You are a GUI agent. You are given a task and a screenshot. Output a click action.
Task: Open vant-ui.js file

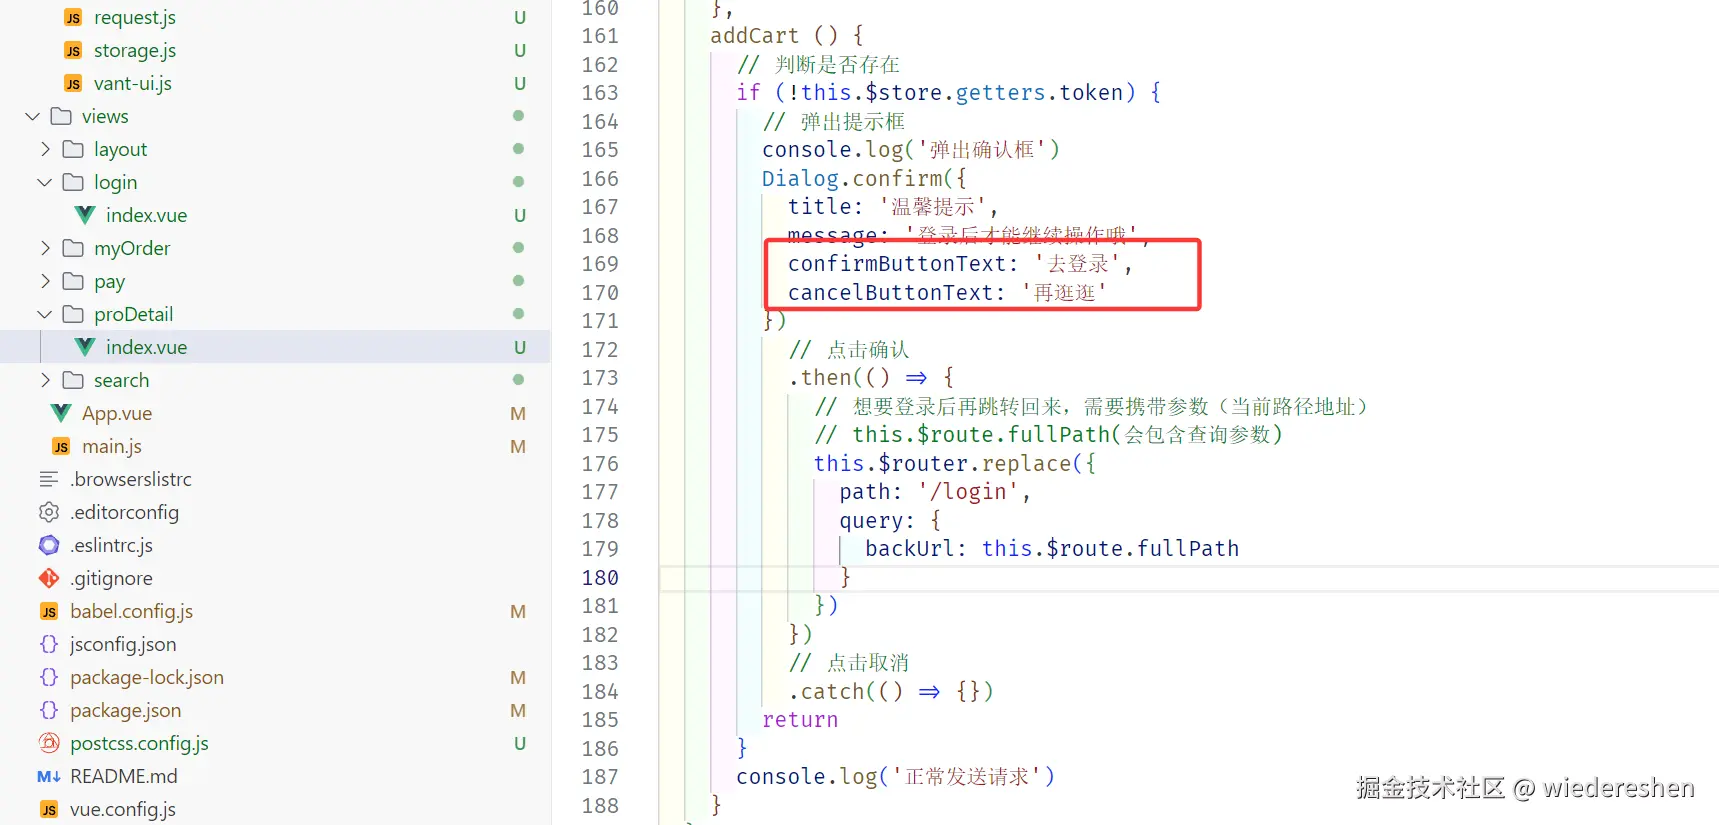tap(133, 84)
